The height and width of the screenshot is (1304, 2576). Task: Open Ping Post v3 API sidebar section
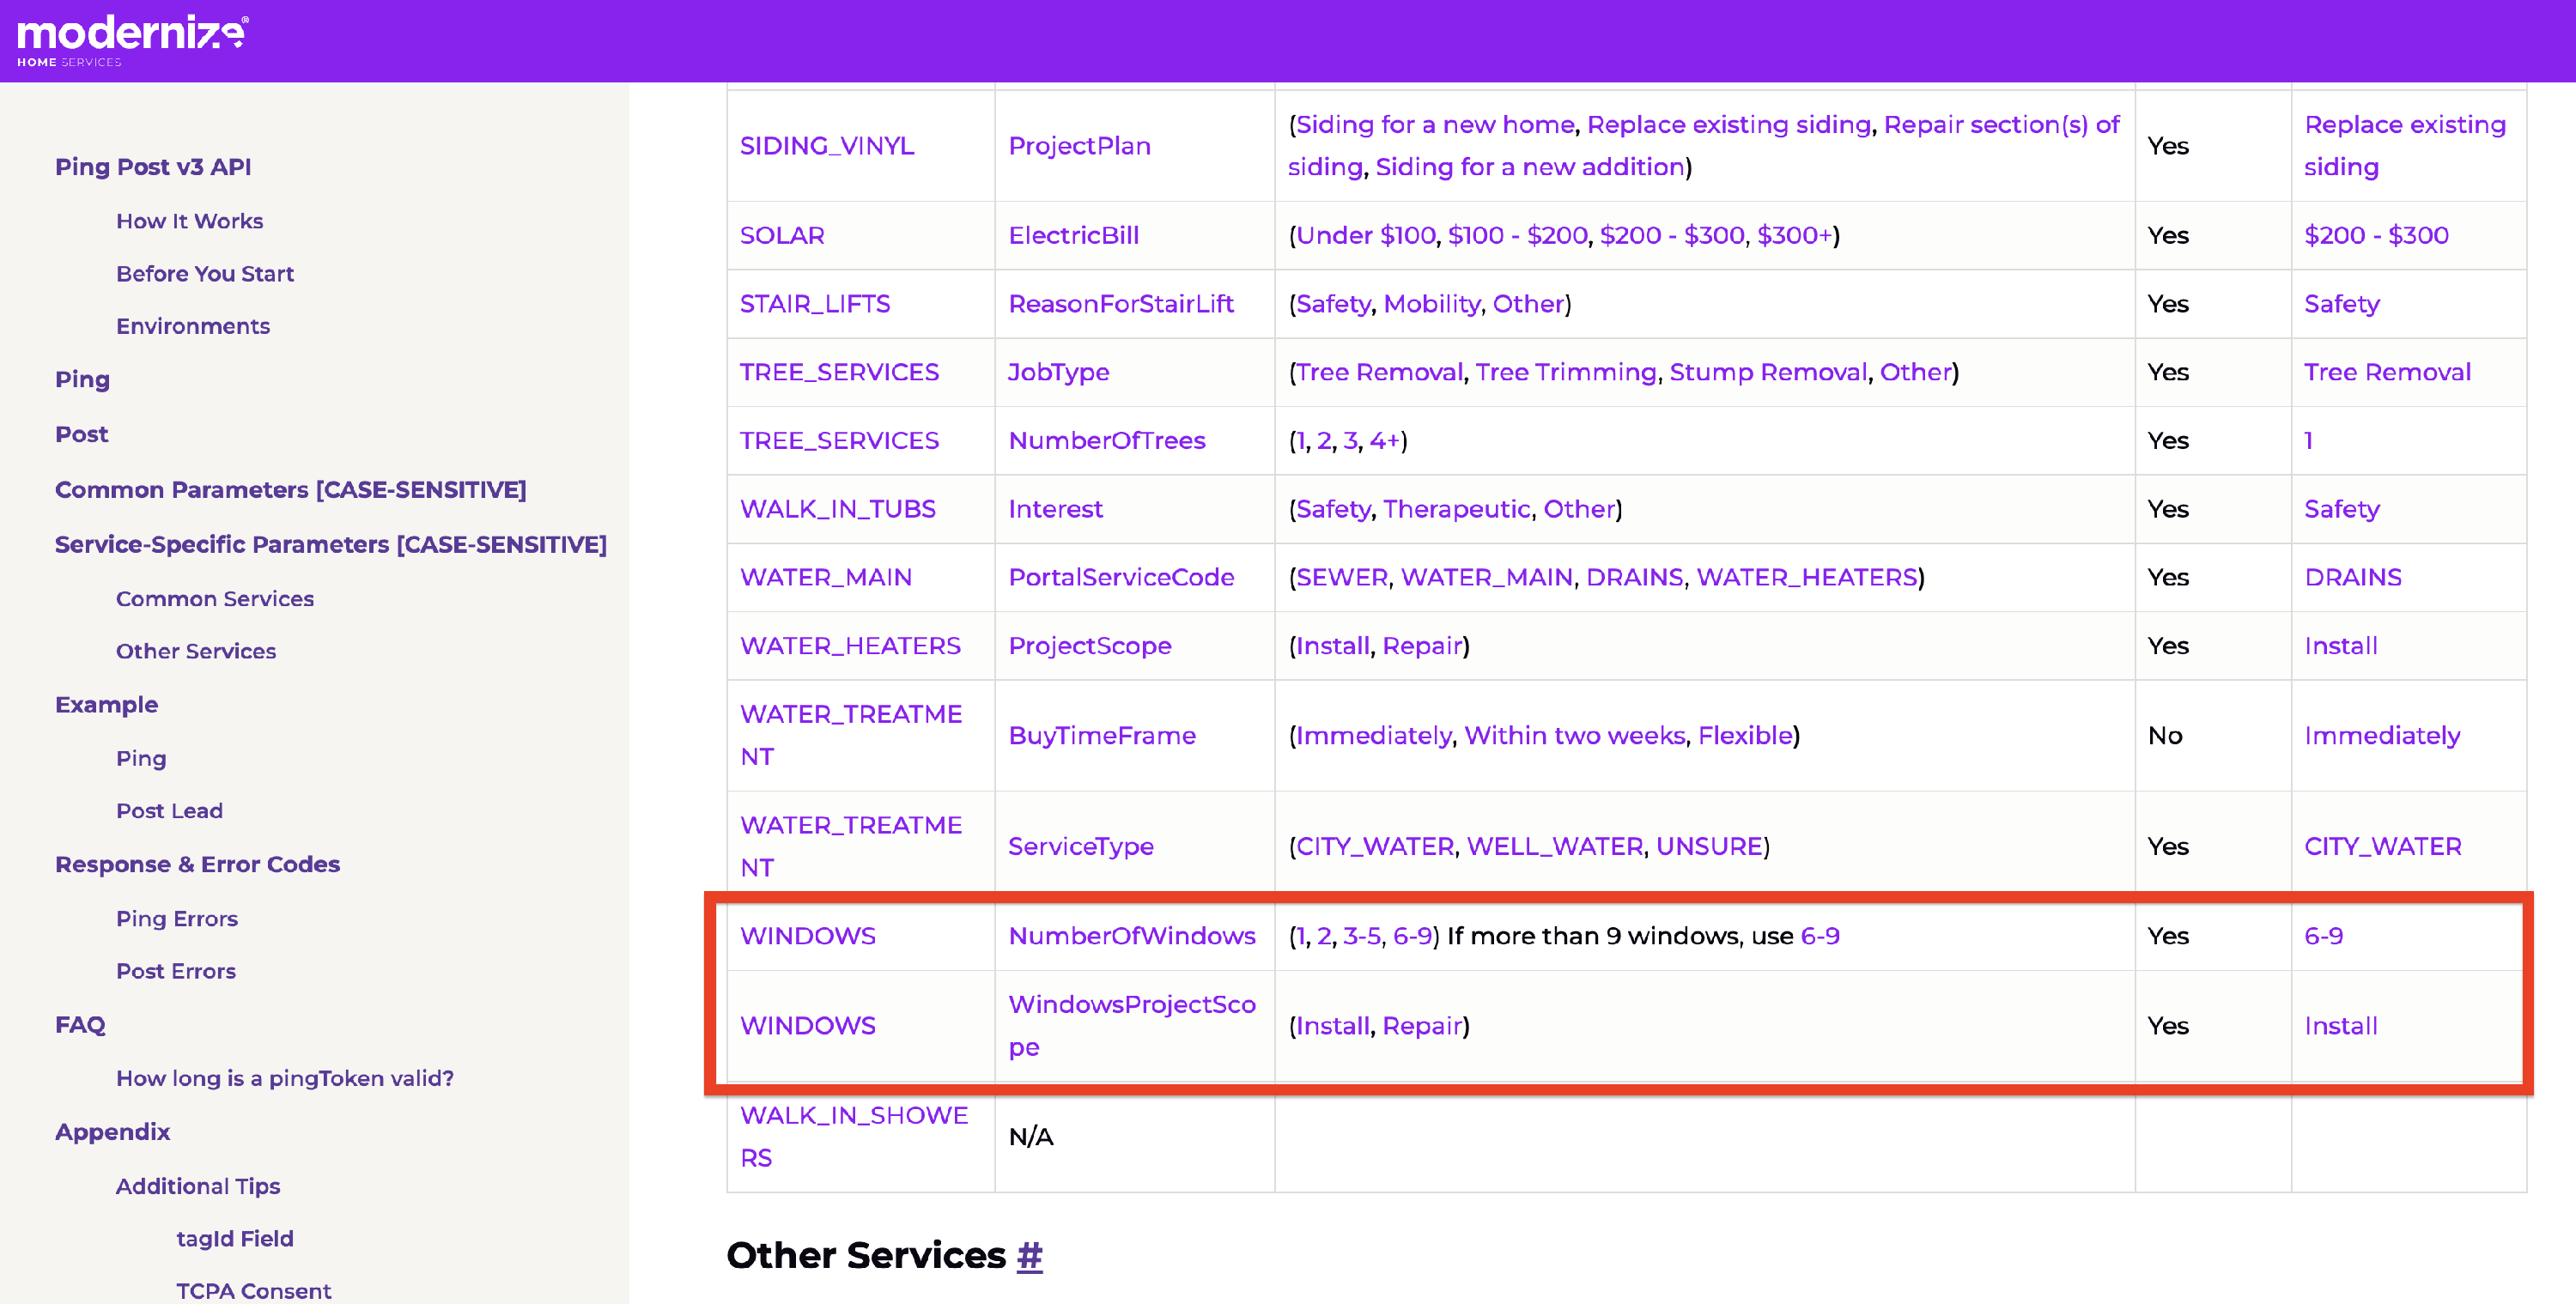pos(153,167)
